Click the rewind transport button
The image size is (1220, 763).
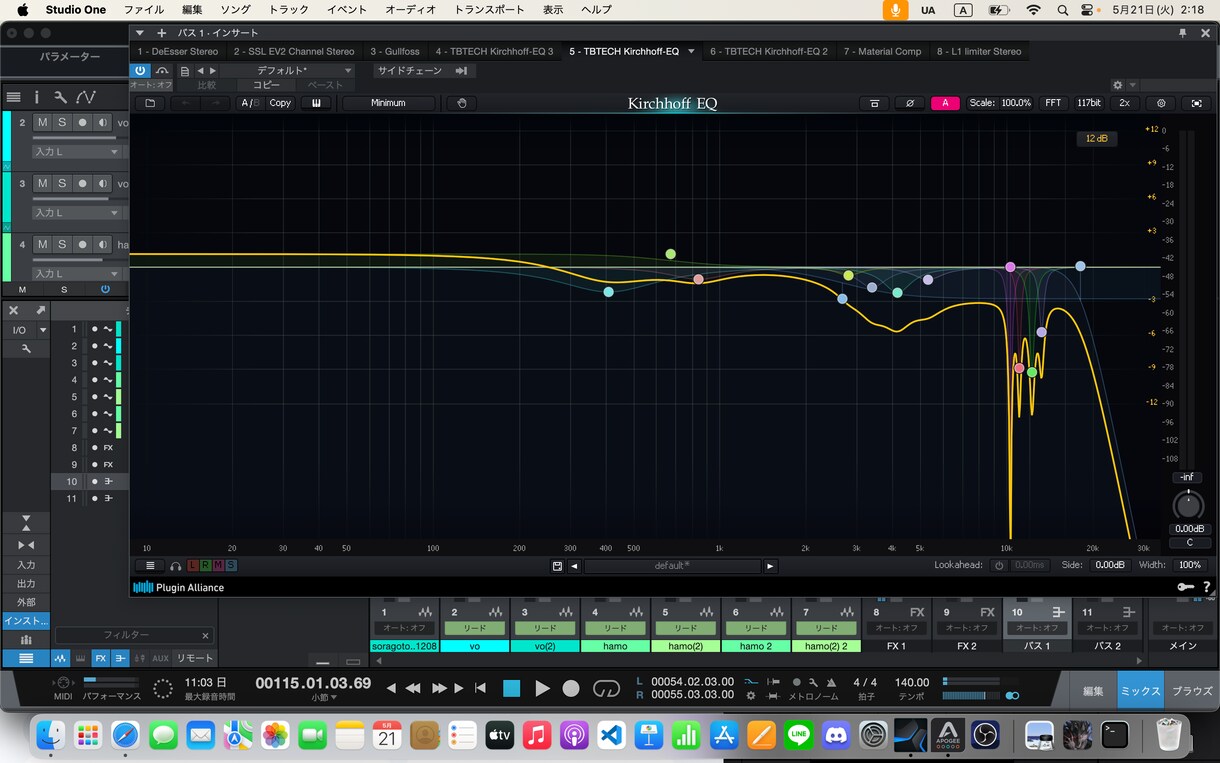(x=412, y=688)
